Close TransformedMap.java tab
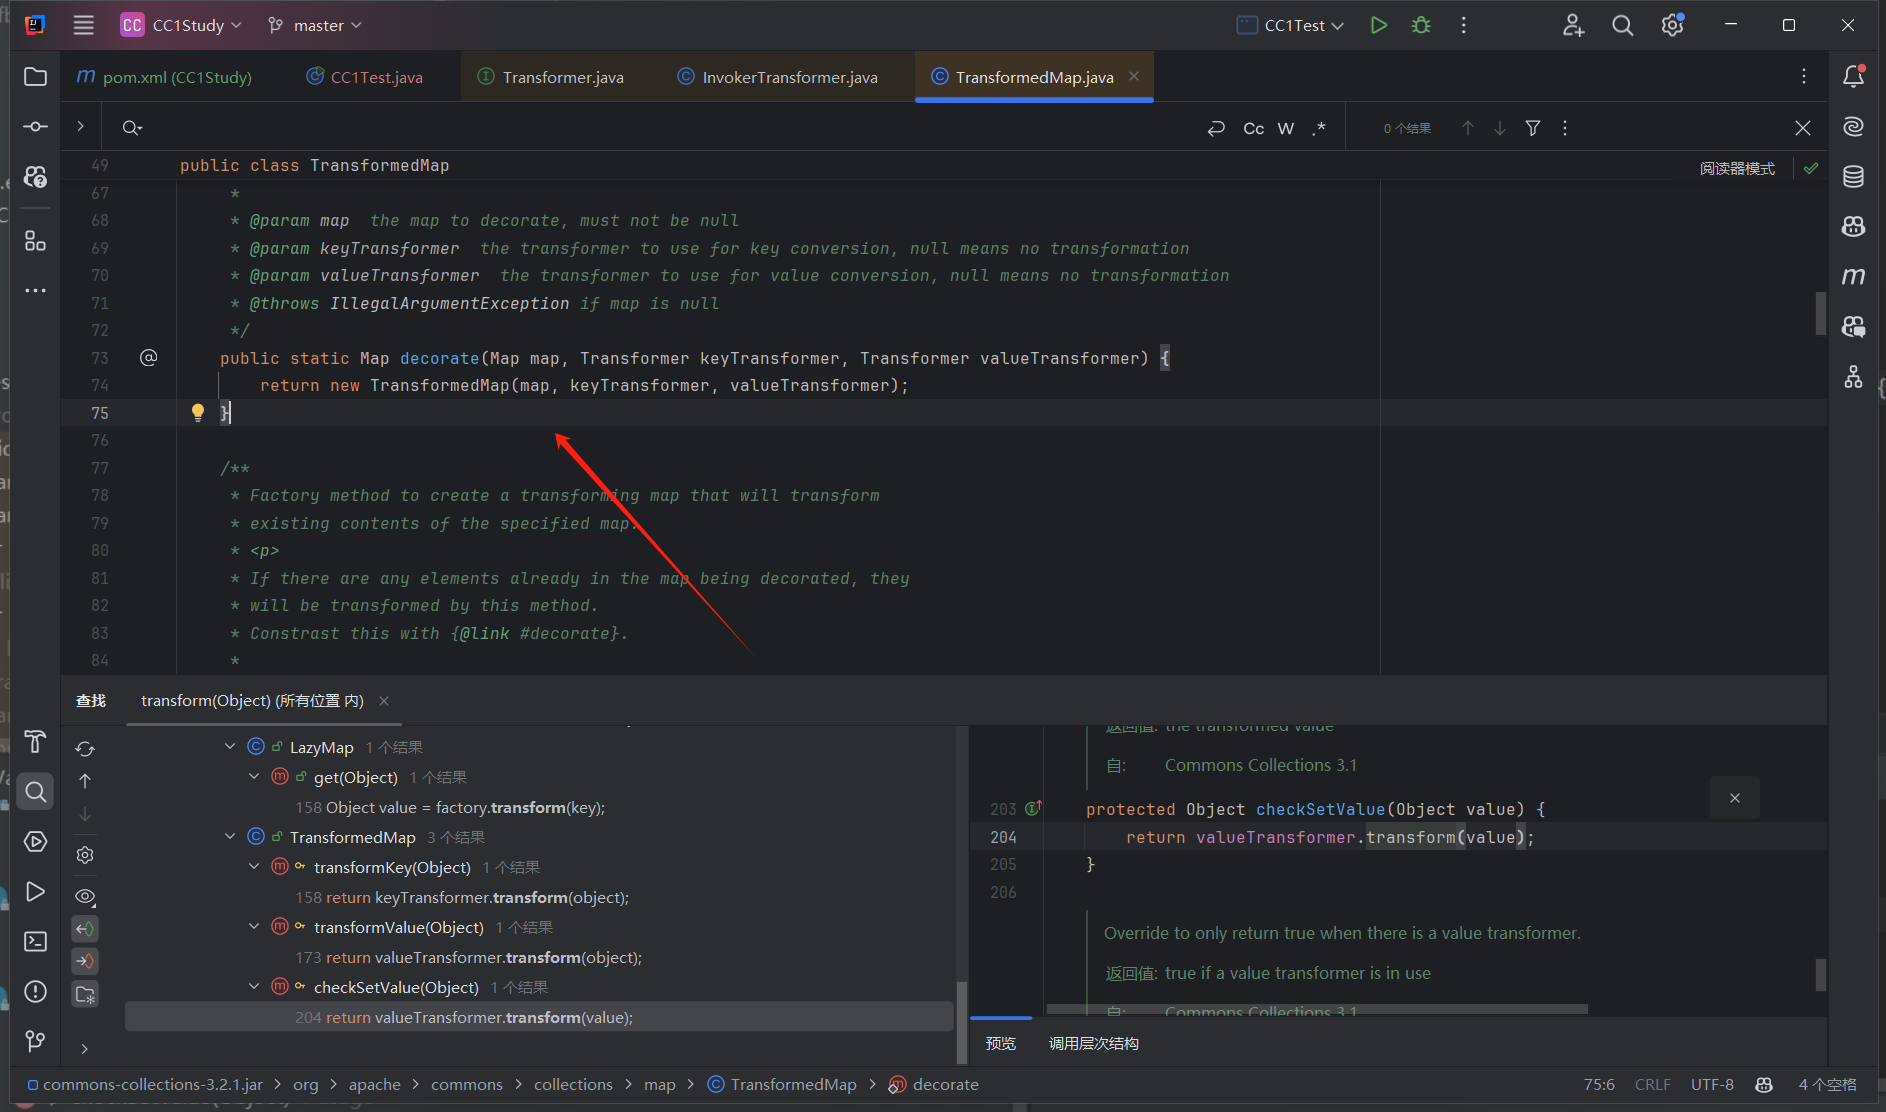Image resolution: width=1886 pixels, height=1112 pixels. pos(1134,76)
